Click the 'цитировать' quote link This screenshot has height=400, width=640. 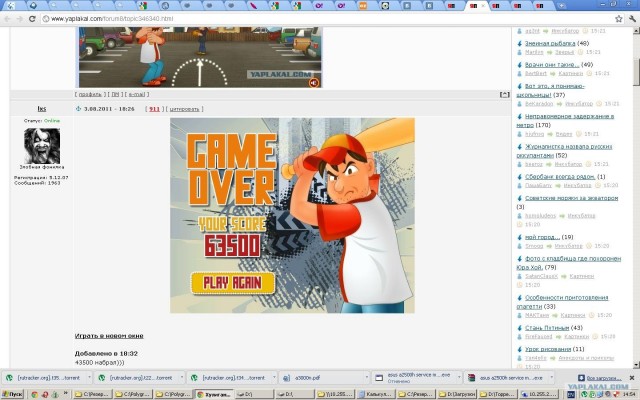[184, 109]
